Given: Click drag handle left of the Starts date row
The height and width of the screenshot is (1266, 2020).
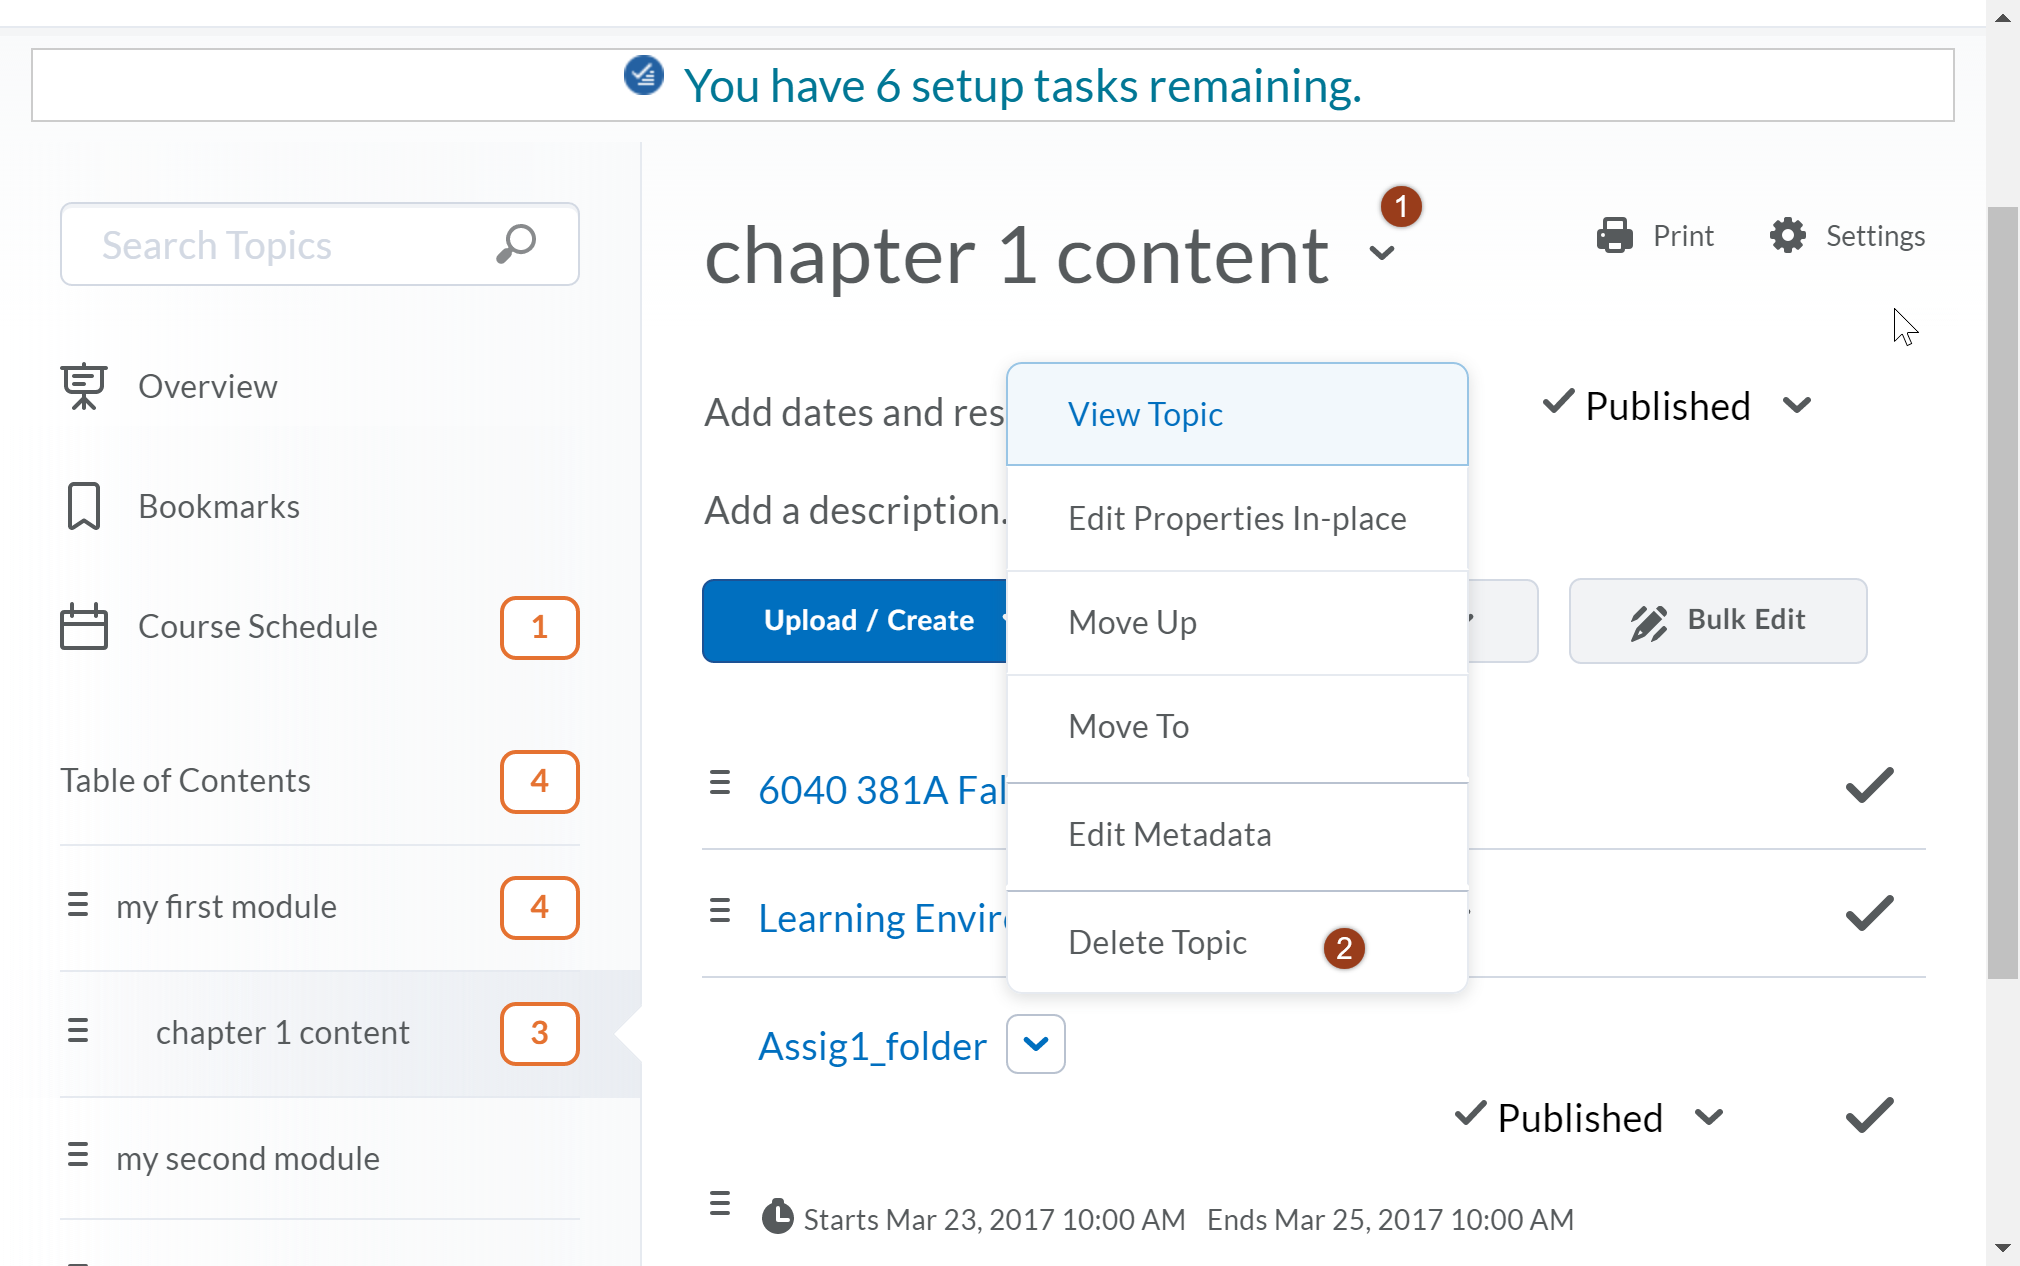Looking at the screenshot, I should click(720, 1203).
